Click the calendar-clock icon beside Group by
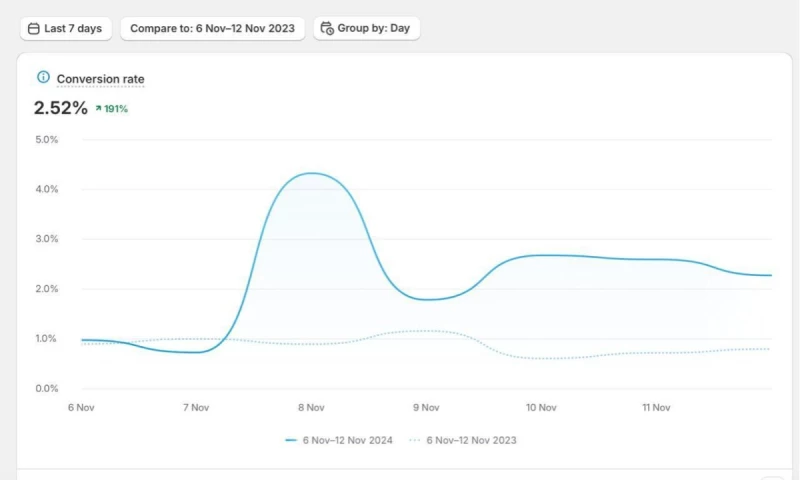Screen dimensions: 800x480 click(x=327, y=29)
